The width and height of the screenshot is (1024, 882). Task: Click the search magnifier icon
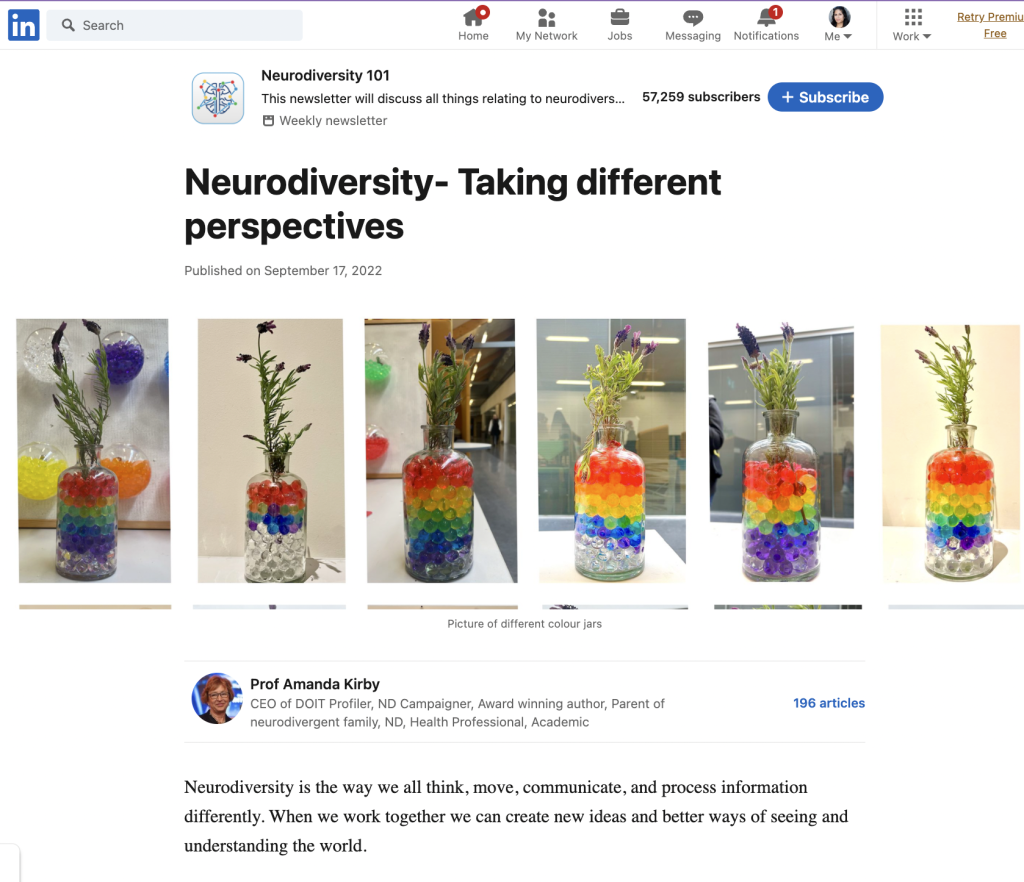[68, 25]
